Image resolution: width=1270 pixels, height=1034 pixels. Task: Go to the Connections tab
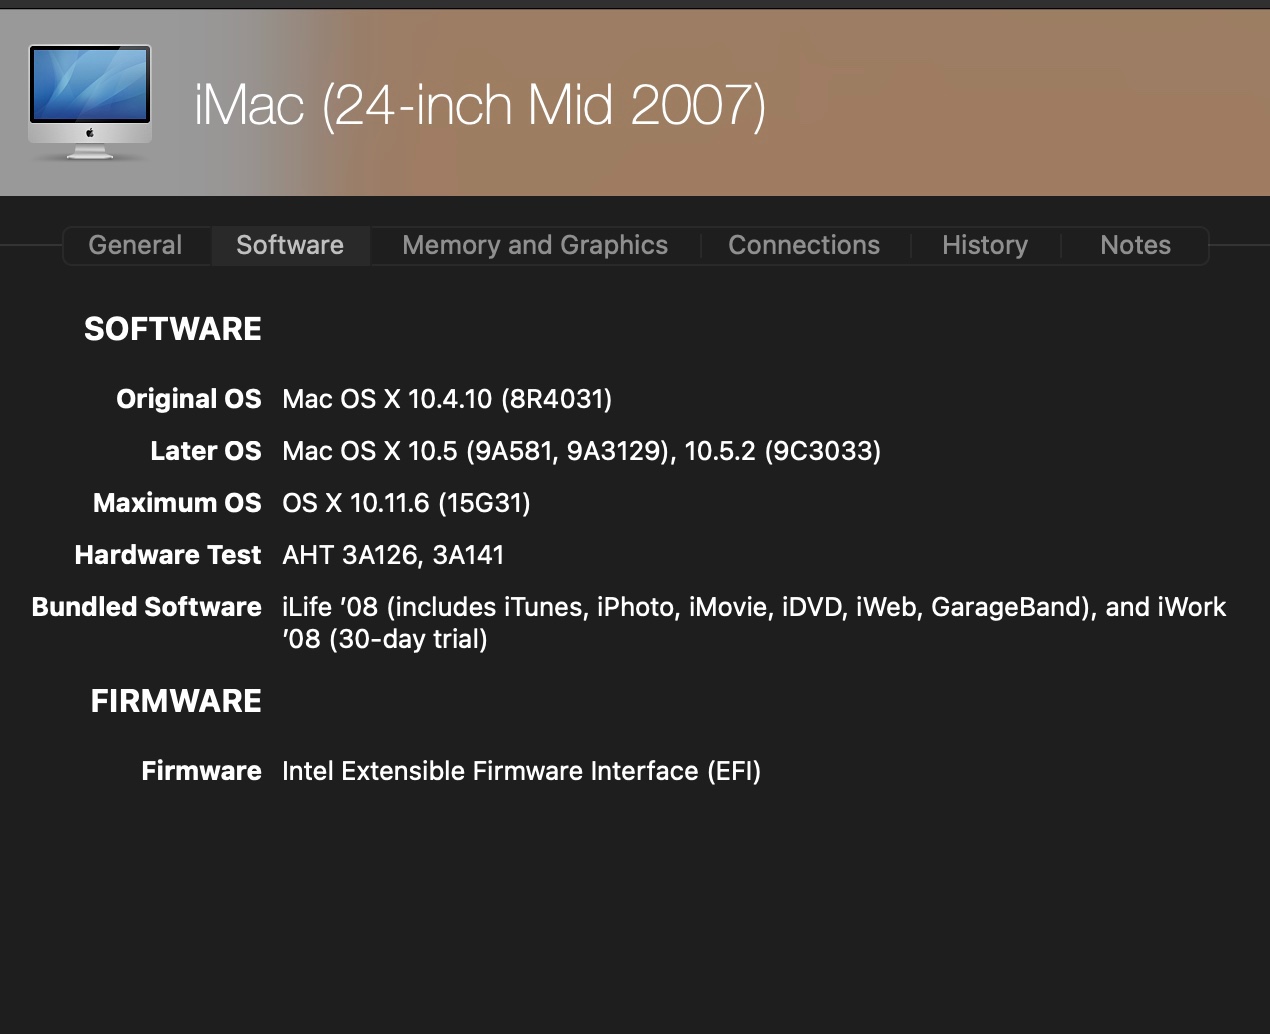point(804,245)
